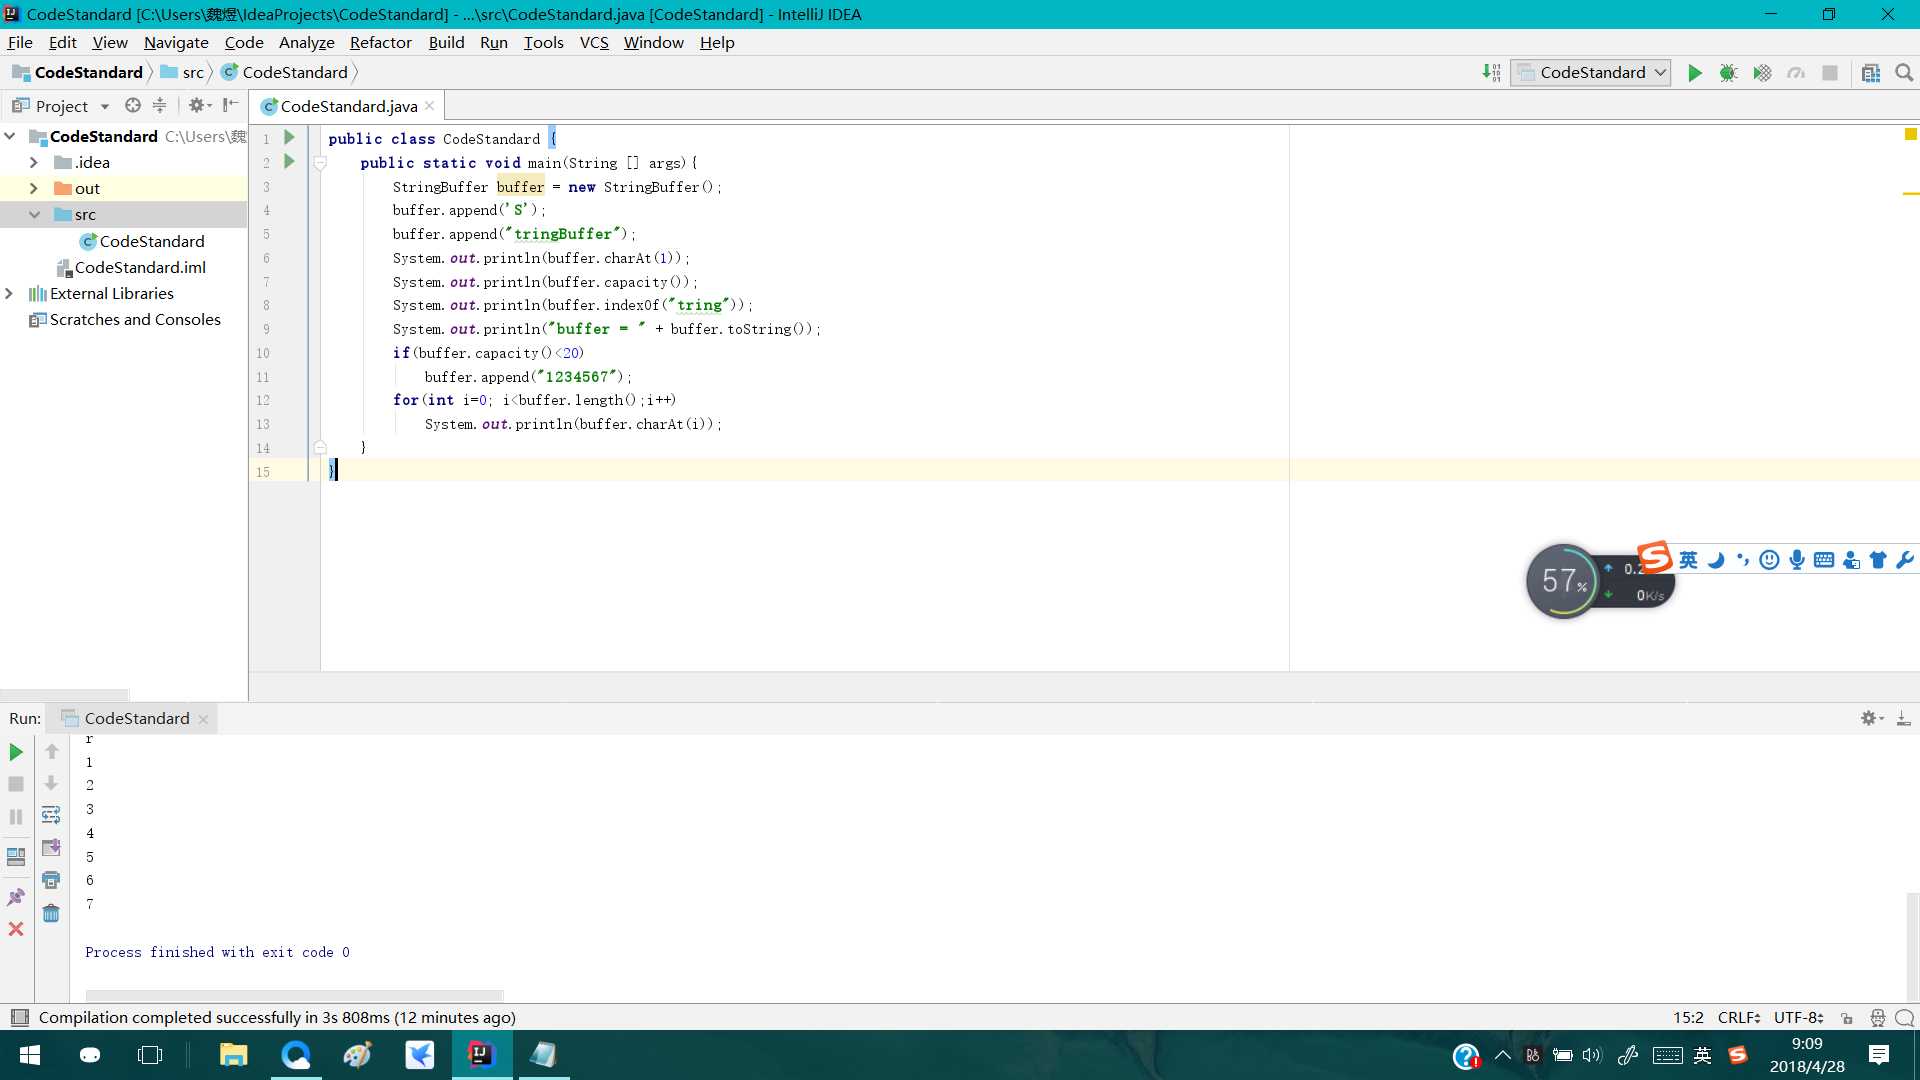Expand the out folder
This screenshot has width=1920, height=1080.
(34, 188)
